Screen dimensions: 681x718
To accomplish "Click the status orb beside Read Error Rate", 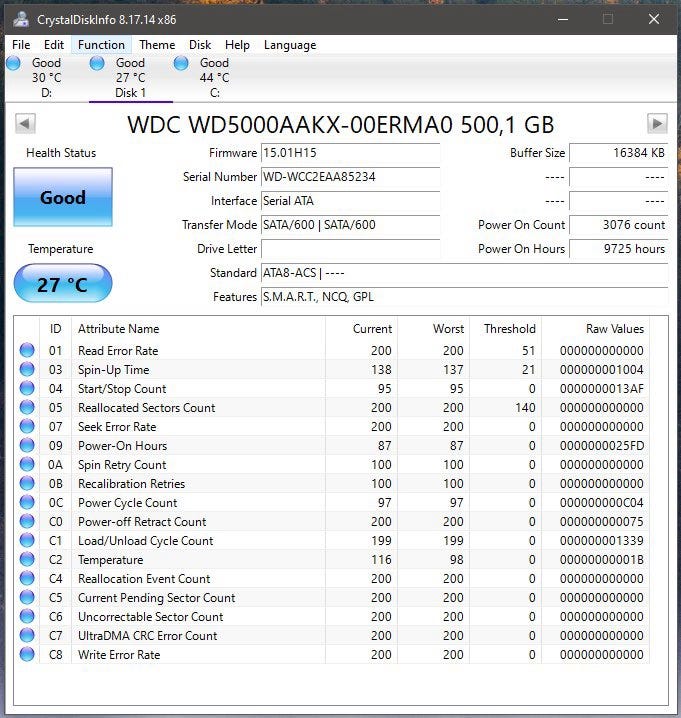I will (x=27, y=351).
